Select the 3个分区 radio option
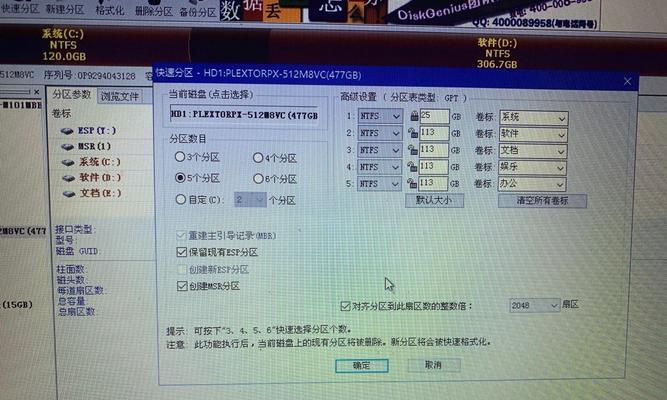 click(x=180, y=157)
